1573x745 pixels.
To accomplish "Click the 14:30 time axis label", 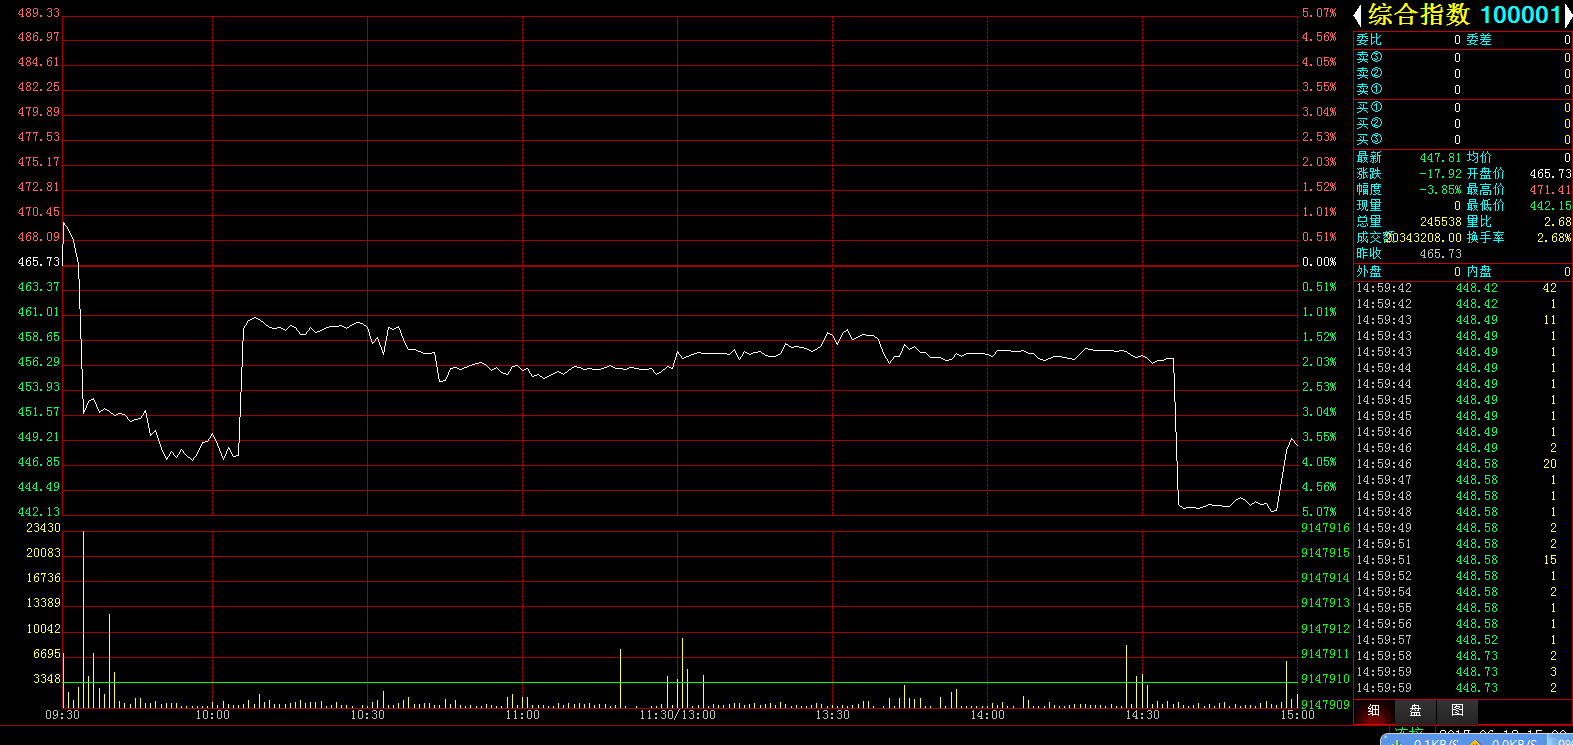I will [1142, 715].
